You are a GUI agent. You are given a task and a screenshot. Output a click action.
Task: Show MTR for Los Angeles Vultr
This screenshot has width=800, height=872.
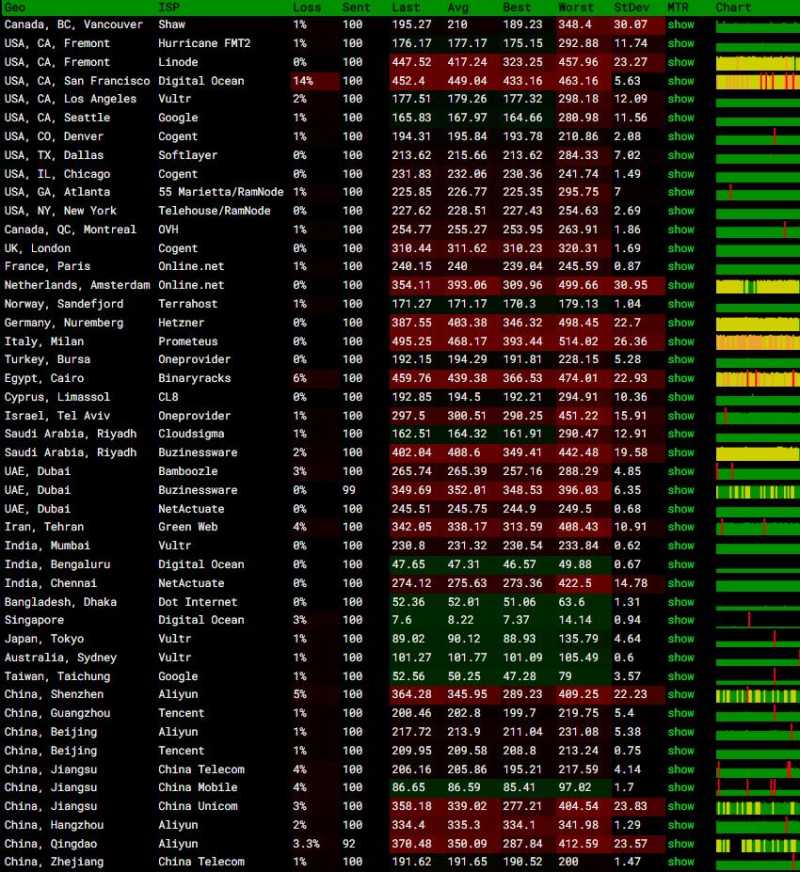(681, 99)
